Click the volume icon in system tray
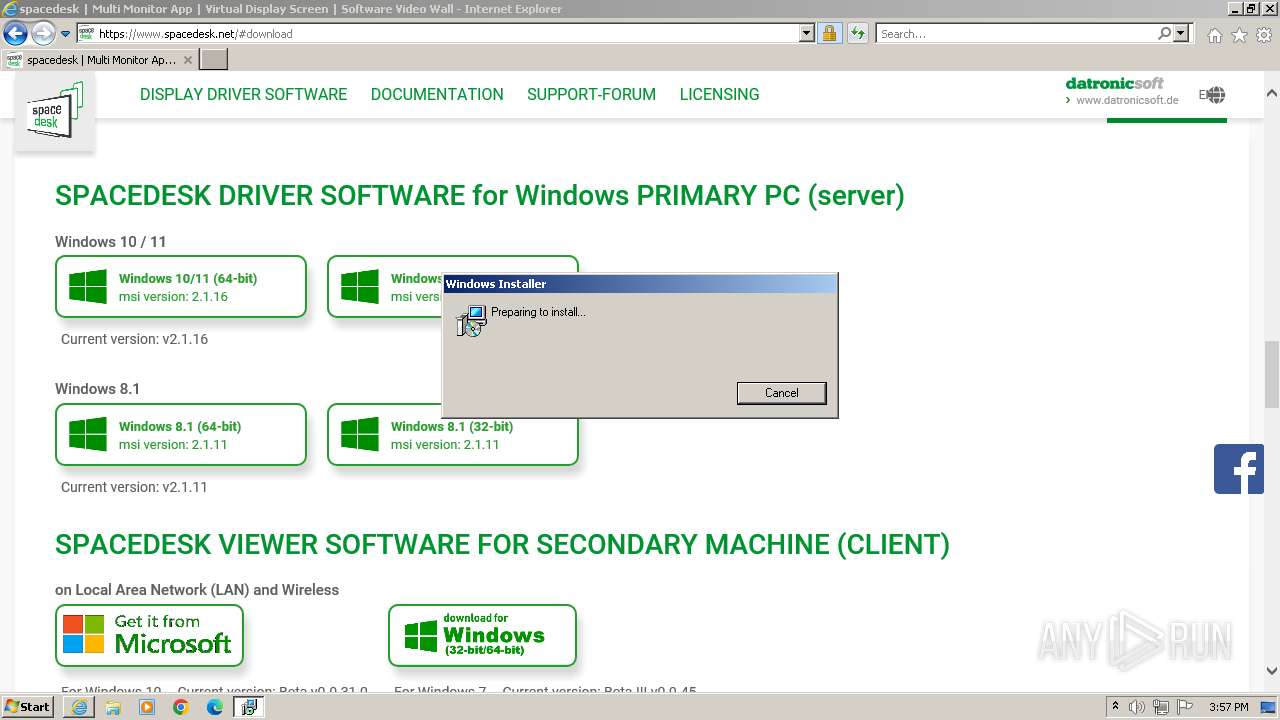 click(1137, 707)
